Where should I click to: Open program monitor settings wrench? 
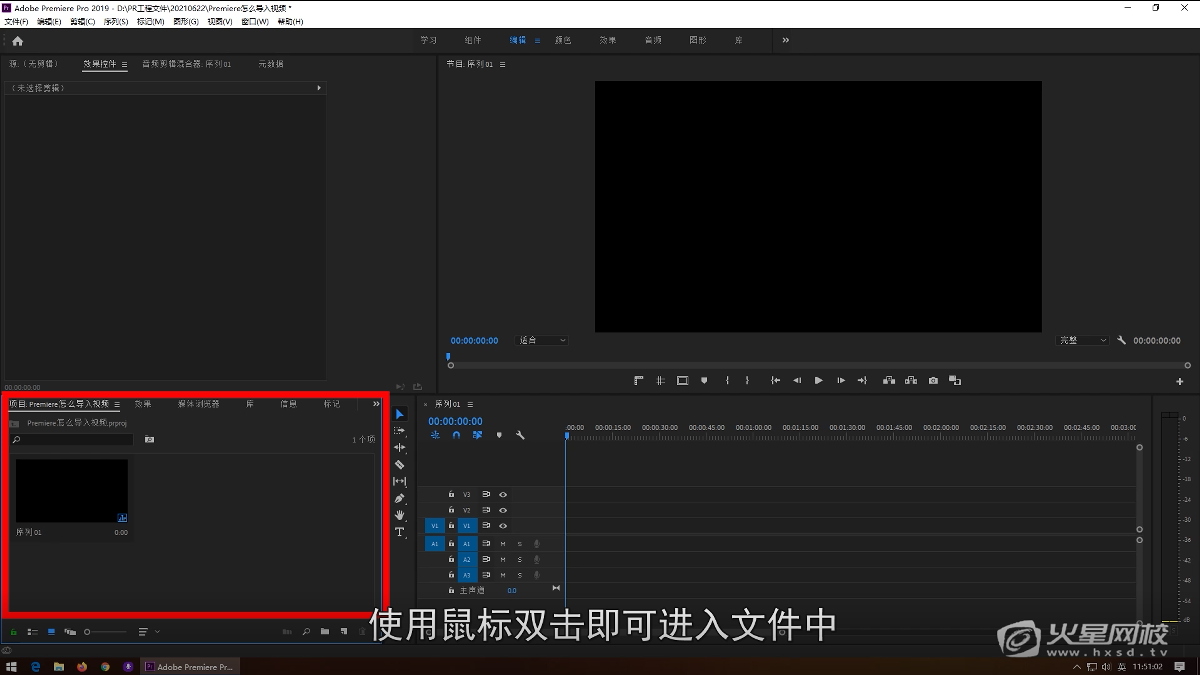tap(1122, 340)
